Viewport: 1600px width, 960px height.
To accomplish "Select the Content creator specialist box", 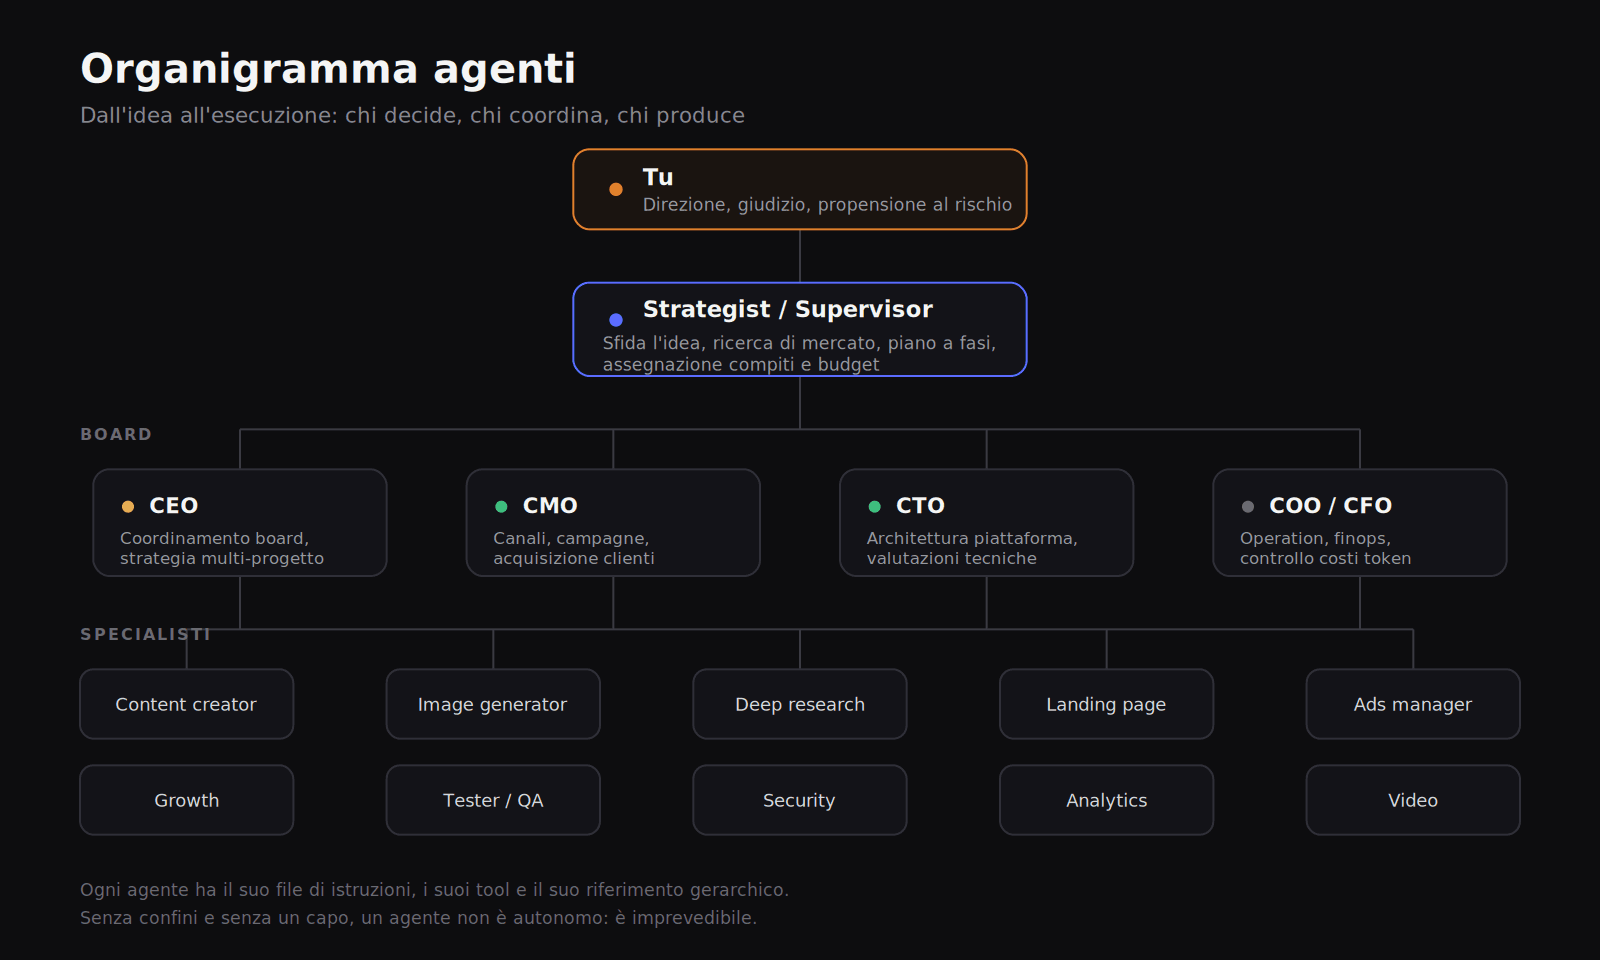I will (x=187, y=704).
